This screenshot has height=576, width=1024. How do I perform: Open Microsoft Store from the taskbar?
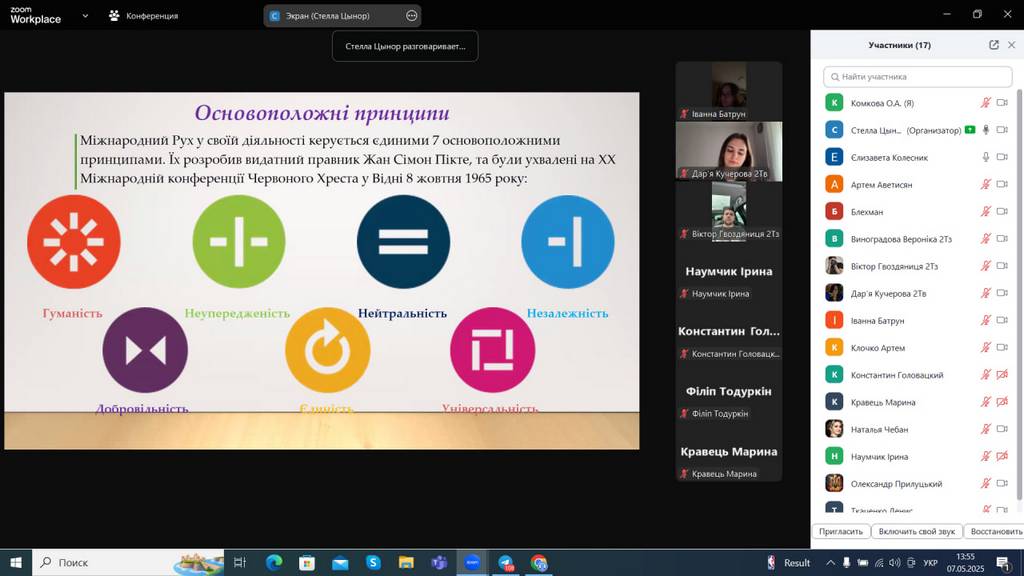(x=307, y=562)
